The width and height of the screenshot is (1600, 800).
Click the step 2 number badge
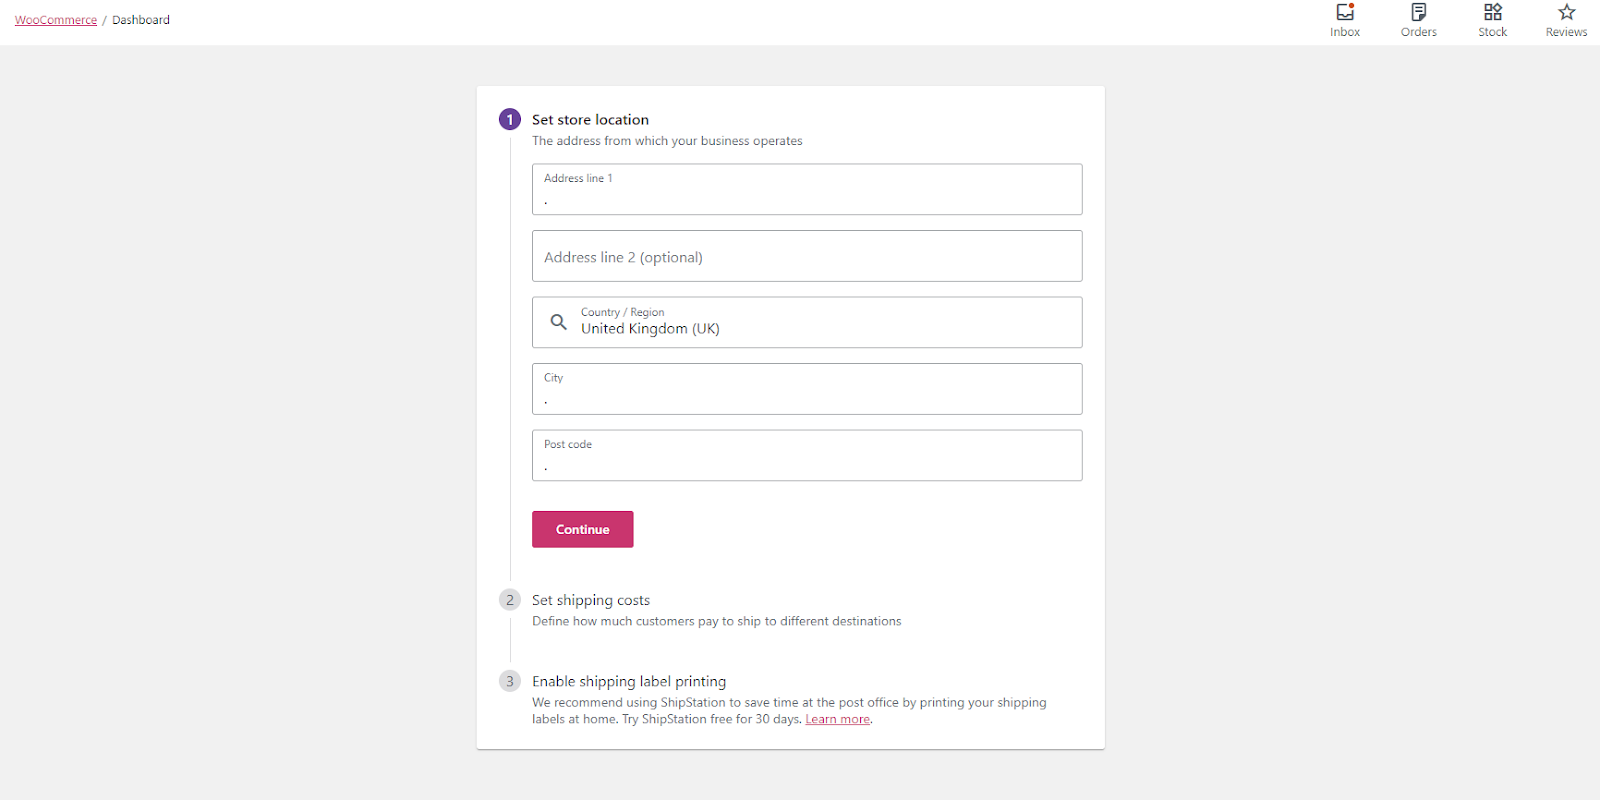(x=510, y=600)
